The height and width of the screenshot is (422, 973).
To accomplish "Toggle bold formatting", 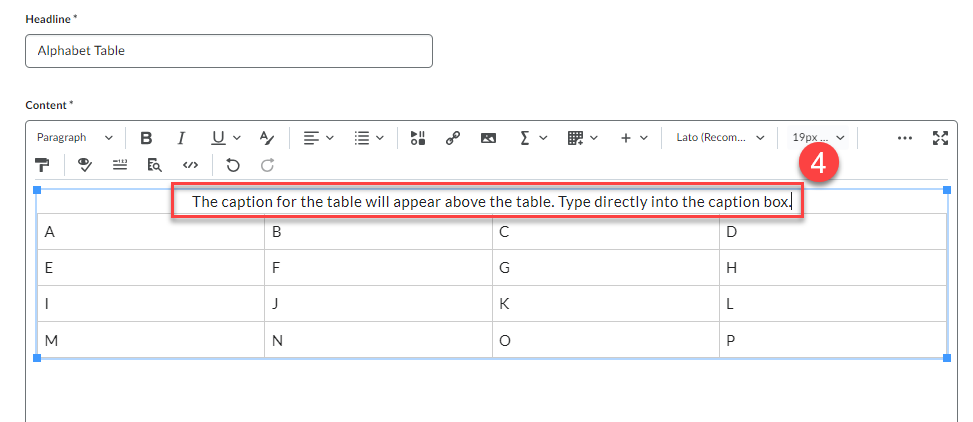I will (x=146, y=138).
